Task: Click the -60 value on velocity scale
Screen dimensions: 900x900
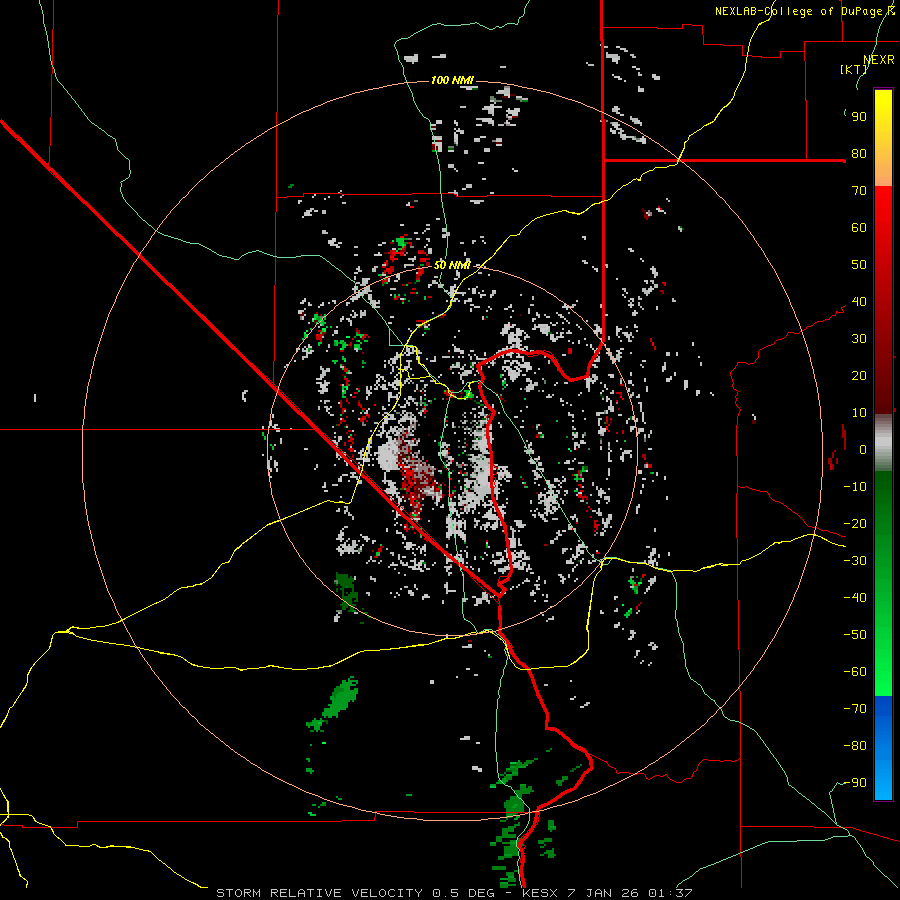Action: [855, 672]
